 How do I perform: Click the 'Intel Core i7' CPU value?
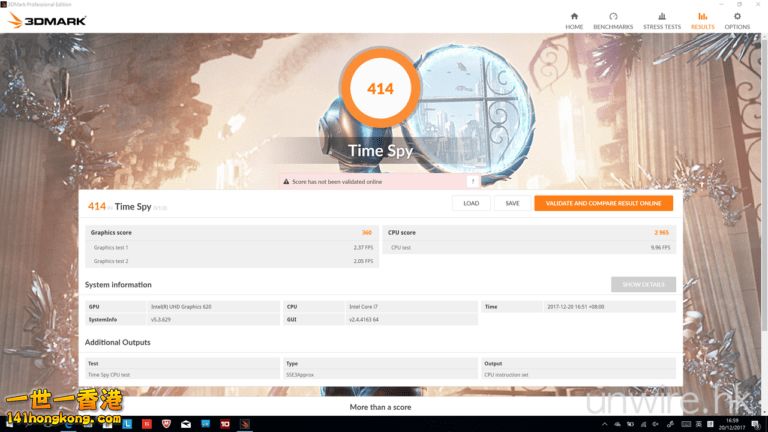click(x=363, y=307)
